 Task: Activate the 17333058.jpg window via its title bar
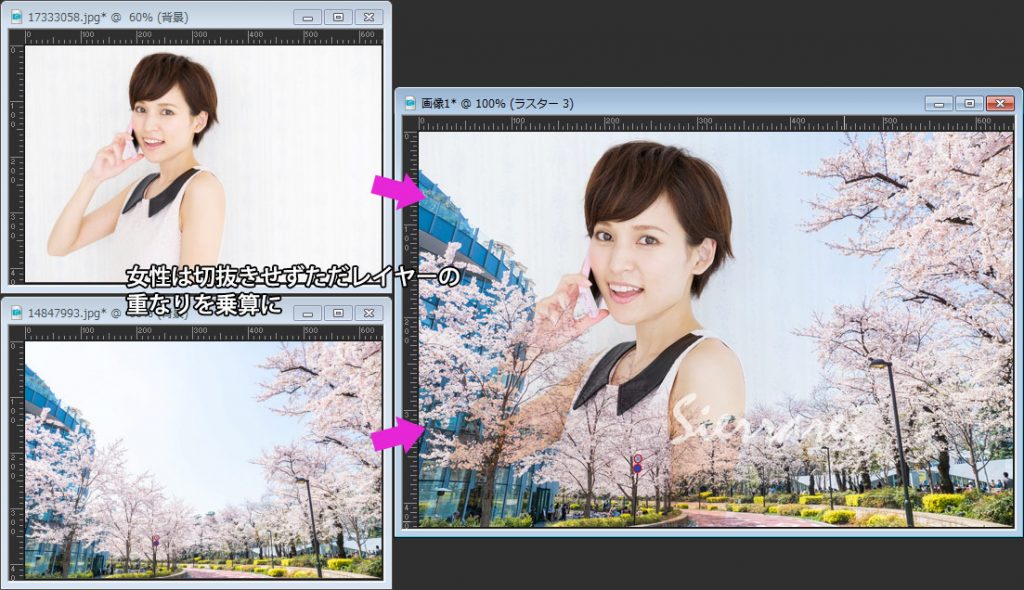click(200, 17)
